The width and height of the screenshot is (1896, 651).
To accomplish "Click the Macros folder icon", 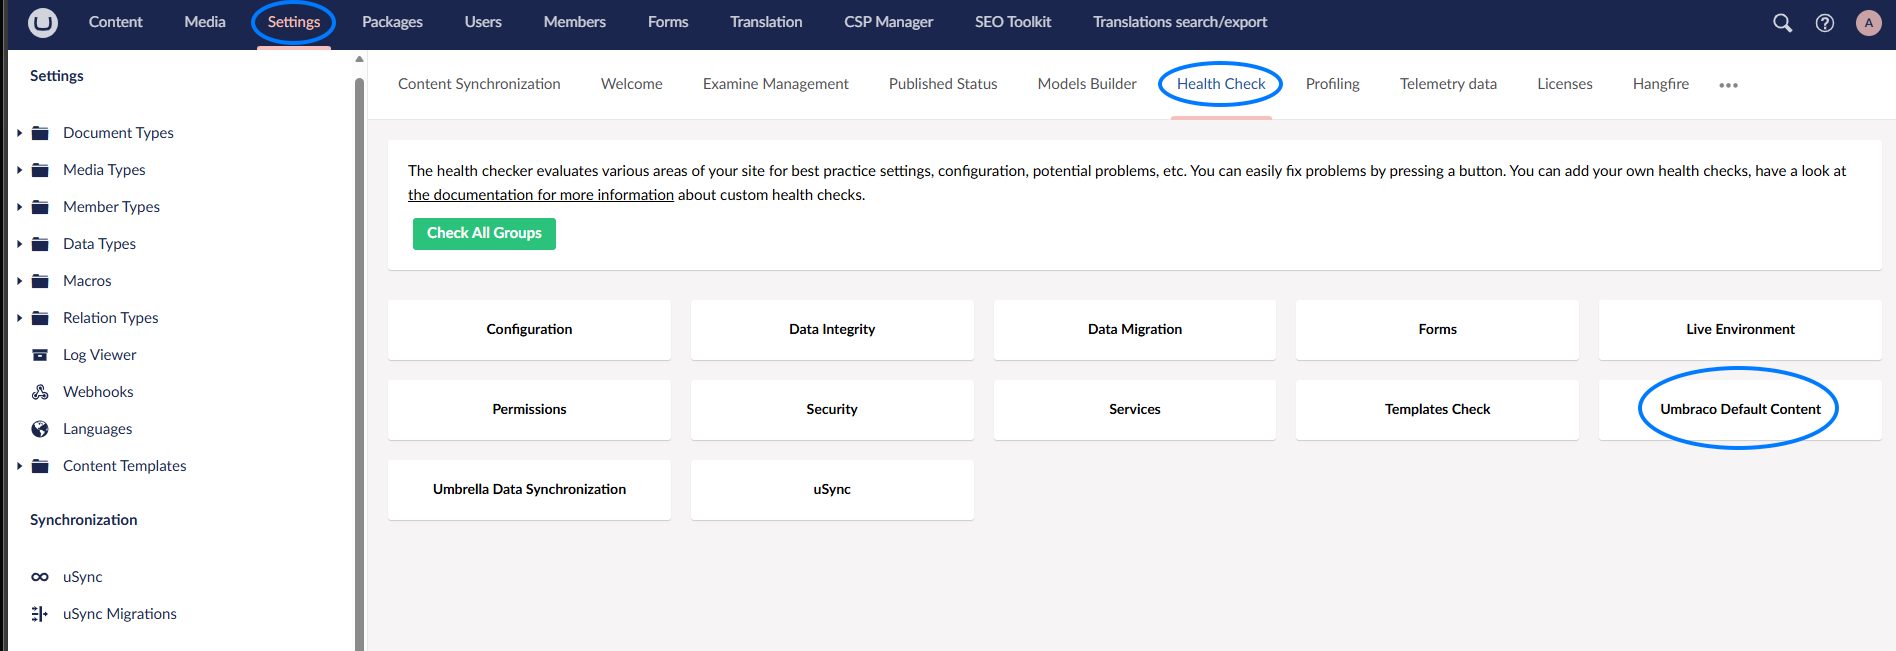I will pyautogui.click(x=40, y=281).
